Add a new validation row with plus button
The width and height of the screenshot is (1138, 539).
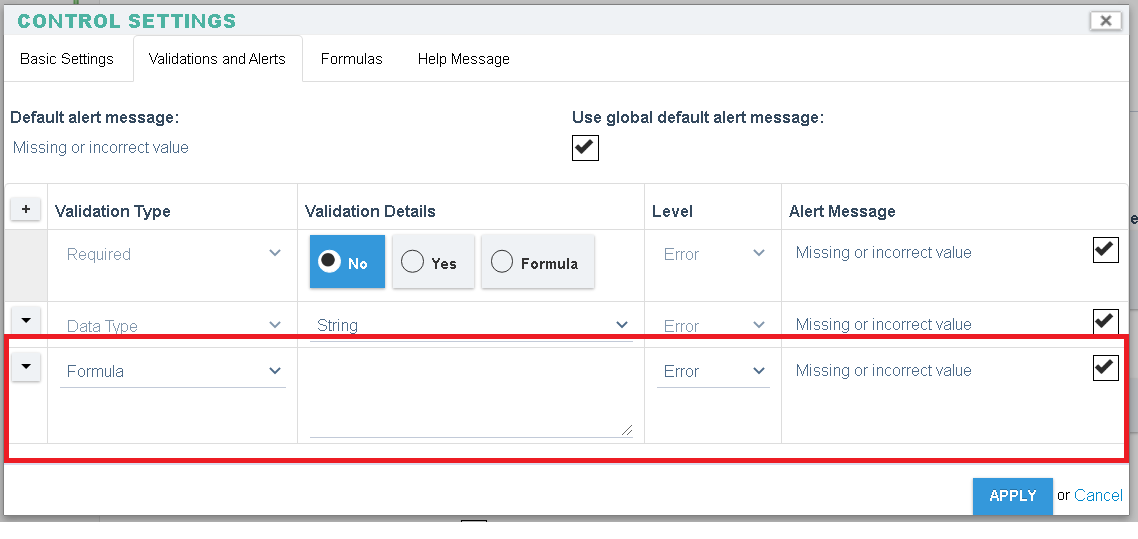point(25,210)
